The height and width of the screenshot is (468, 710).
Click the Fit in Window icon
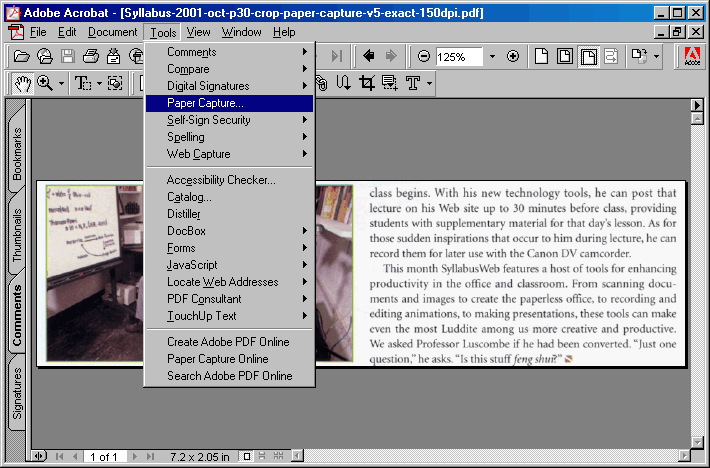click(x=565, y=56)
